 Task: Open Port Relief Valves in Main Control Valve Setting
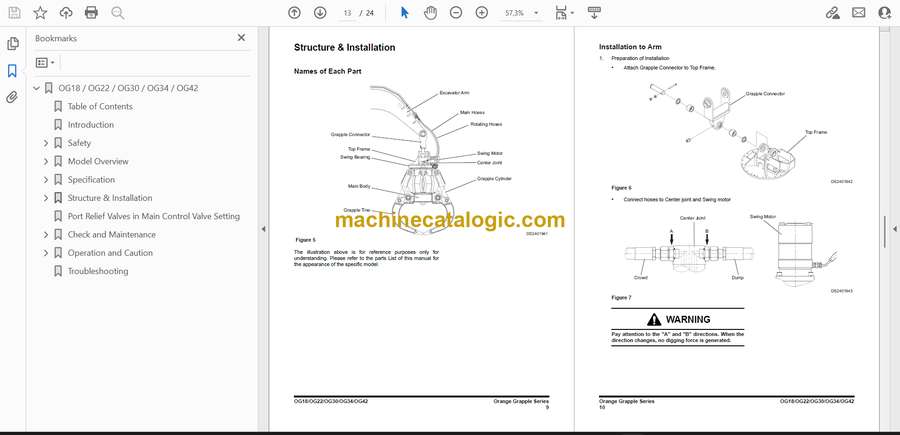(x=154, y=216)
